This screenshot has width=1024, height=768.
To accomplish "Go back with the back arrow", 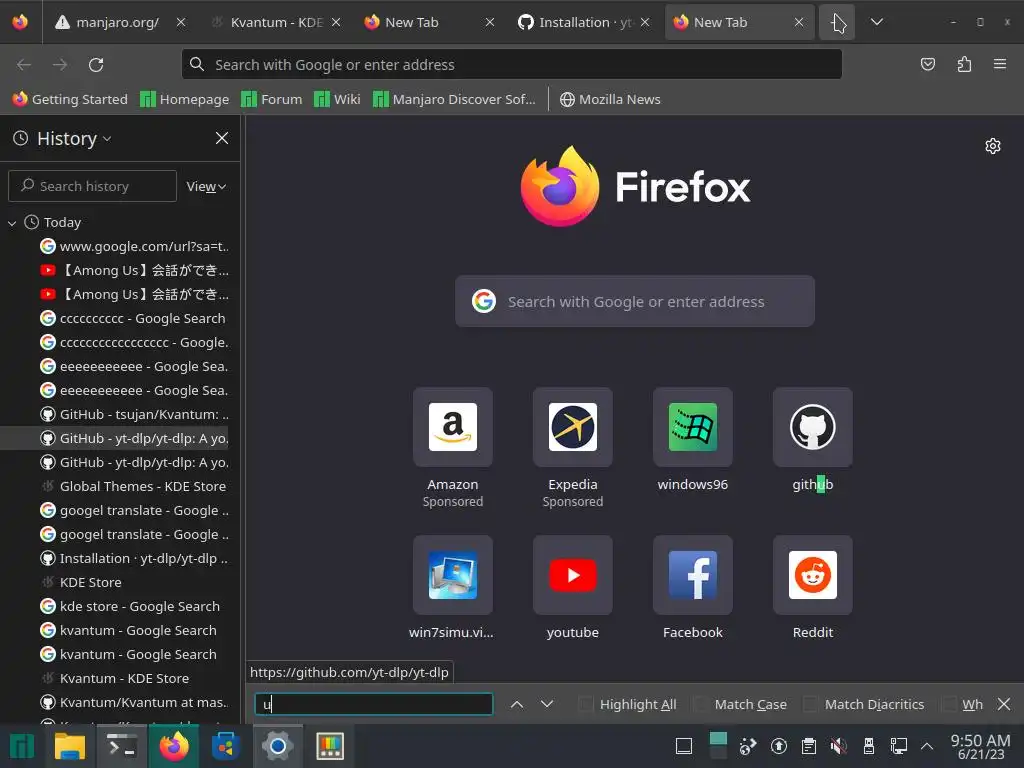I will [24, 65].
